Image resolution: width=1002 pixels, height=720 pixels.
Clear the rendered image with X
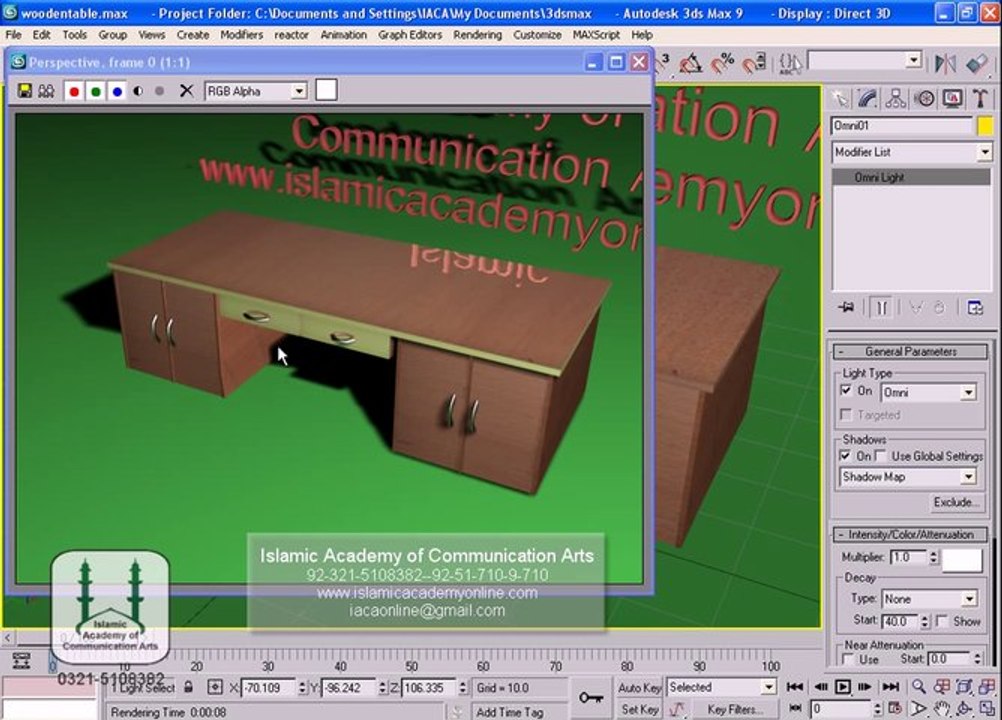click(x=186, y=91)
